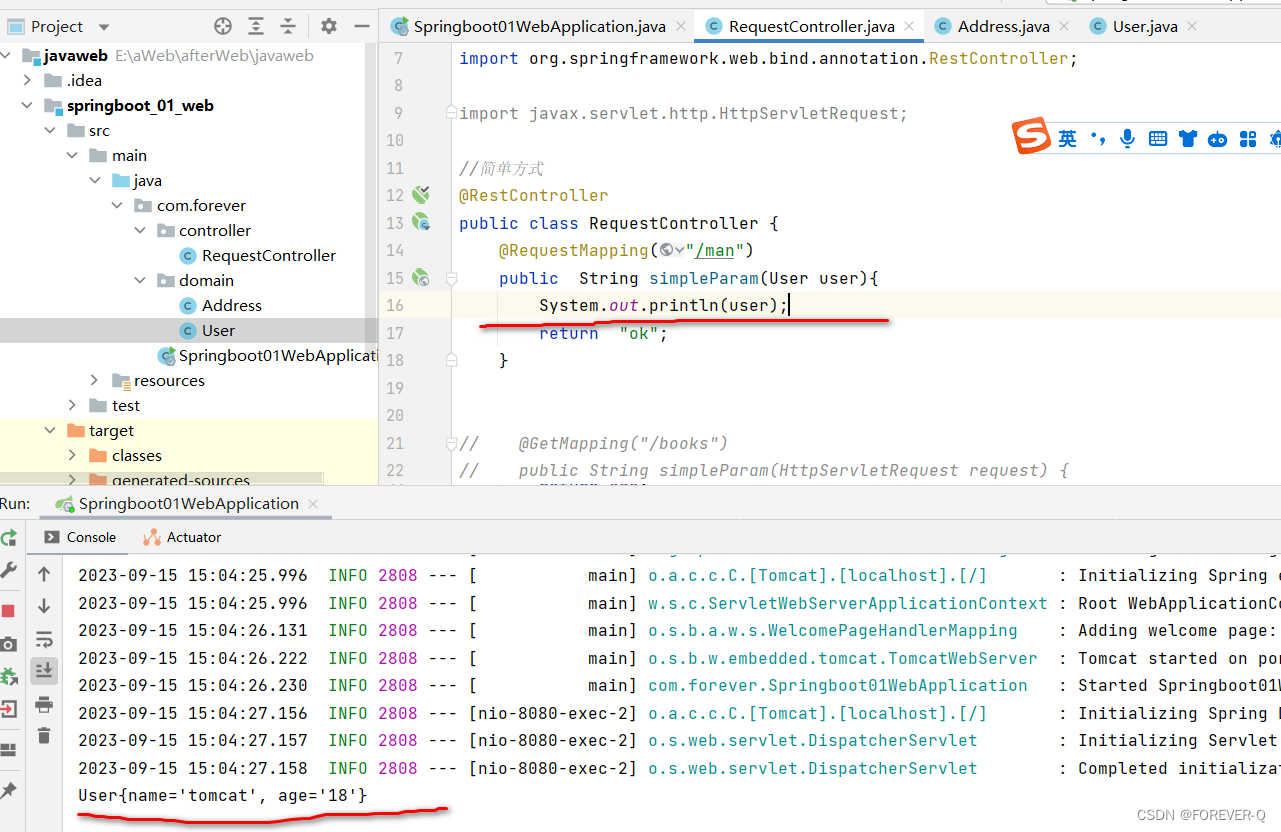
Task: Attach debugger using the green bug icon
Action: pos(8,677)
